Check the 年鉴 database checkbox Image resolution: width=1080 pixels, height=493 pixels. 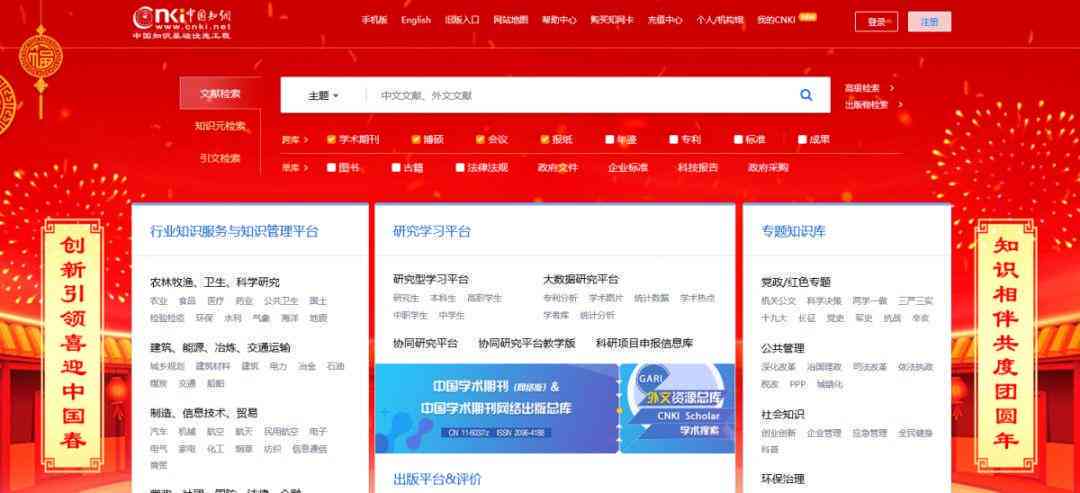[x=610, y=140]
